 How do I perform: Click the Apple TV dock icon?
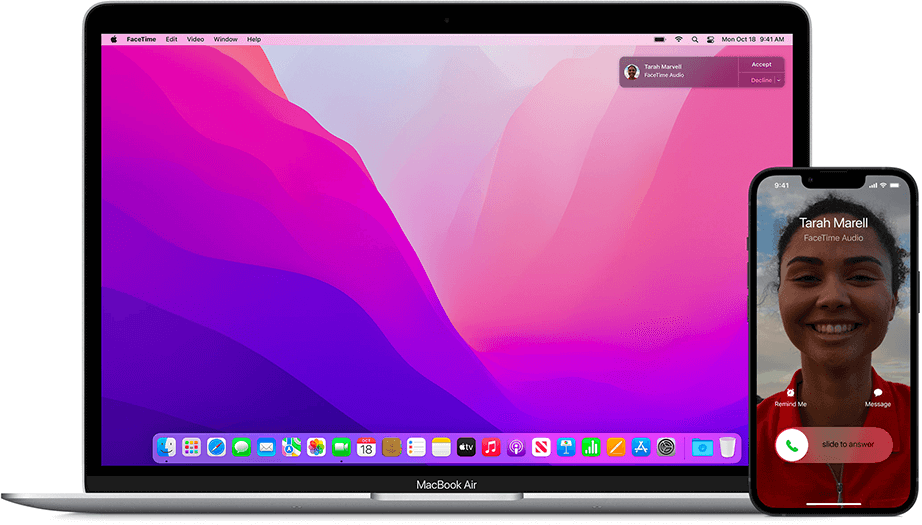466,447
